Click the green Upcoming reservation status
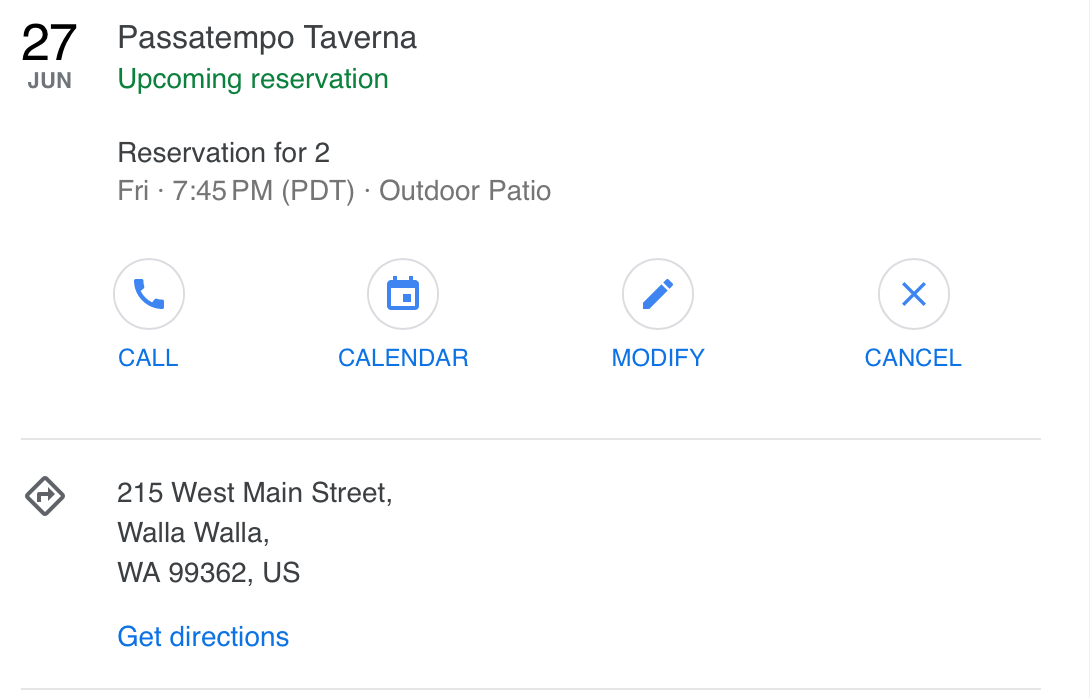The width and height of the screenshot is (1090, 698). tap(253, 79)
